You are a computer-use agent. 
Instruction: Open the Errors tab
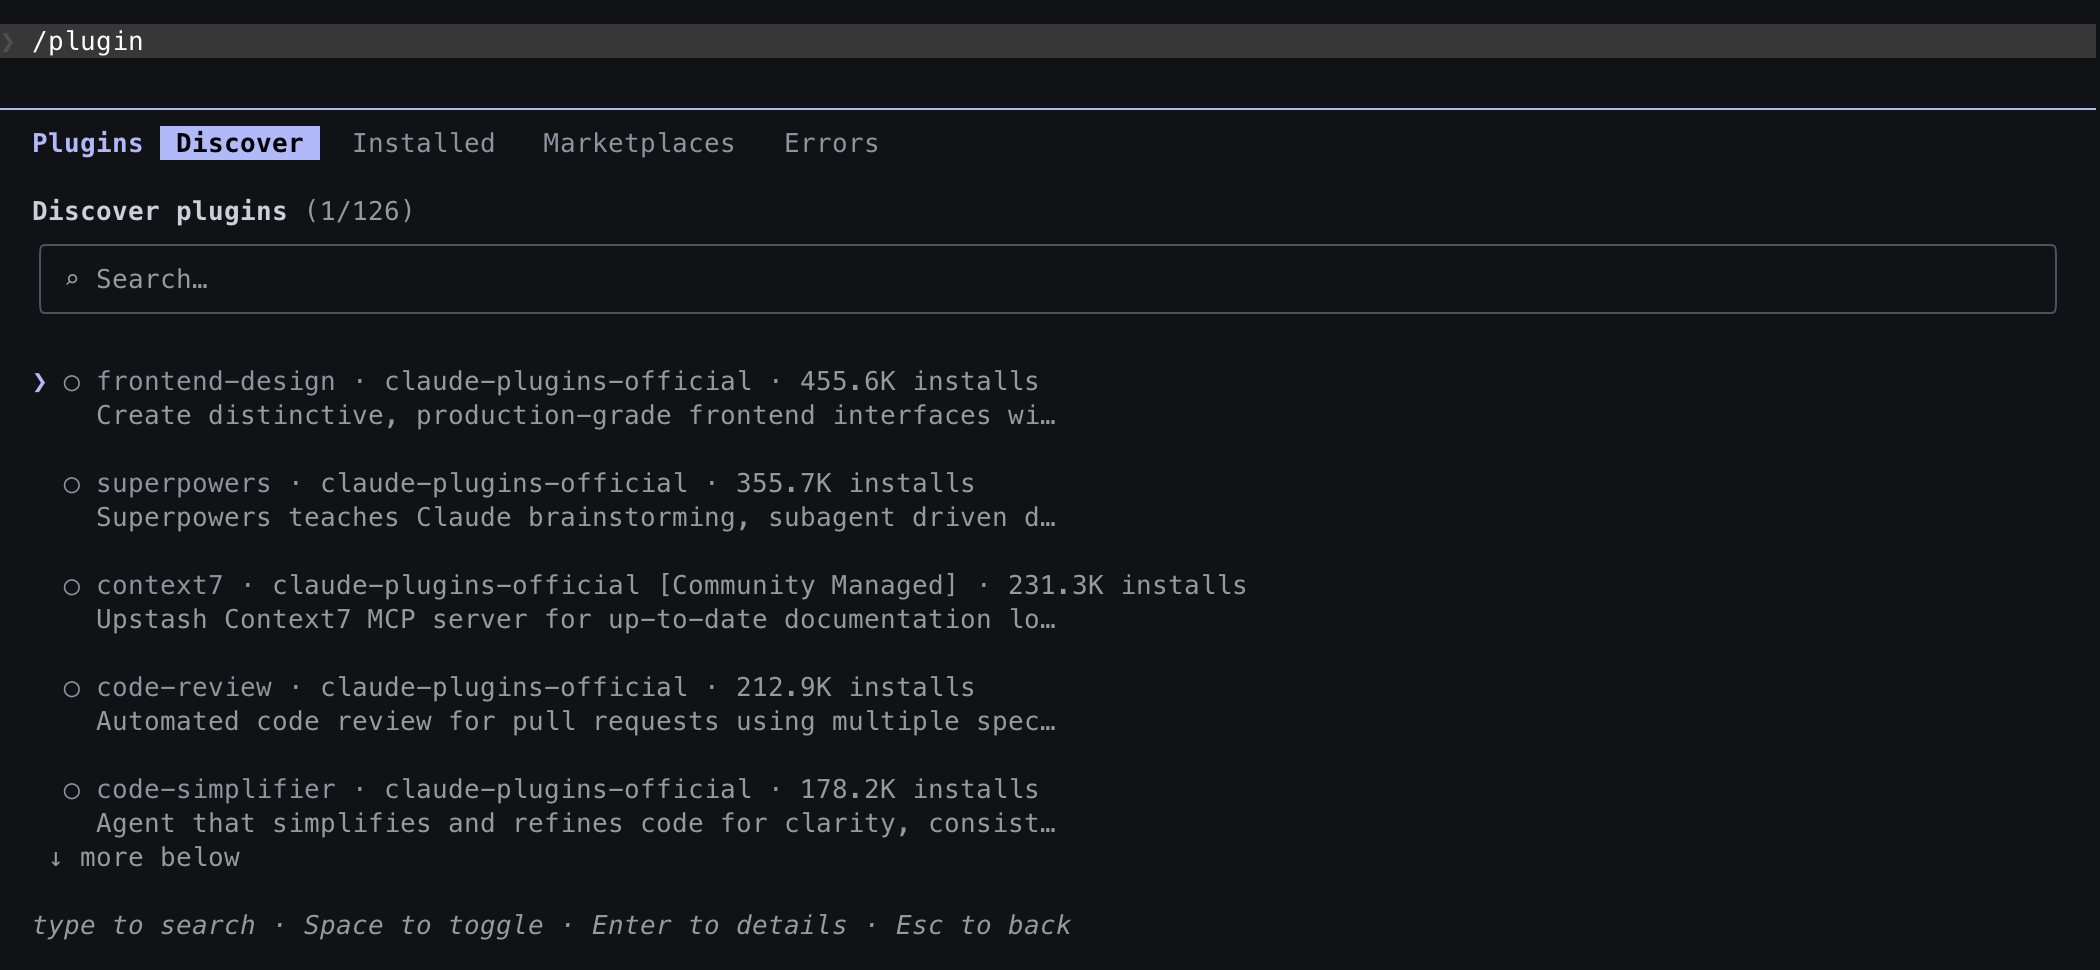(x=831, y=143)
